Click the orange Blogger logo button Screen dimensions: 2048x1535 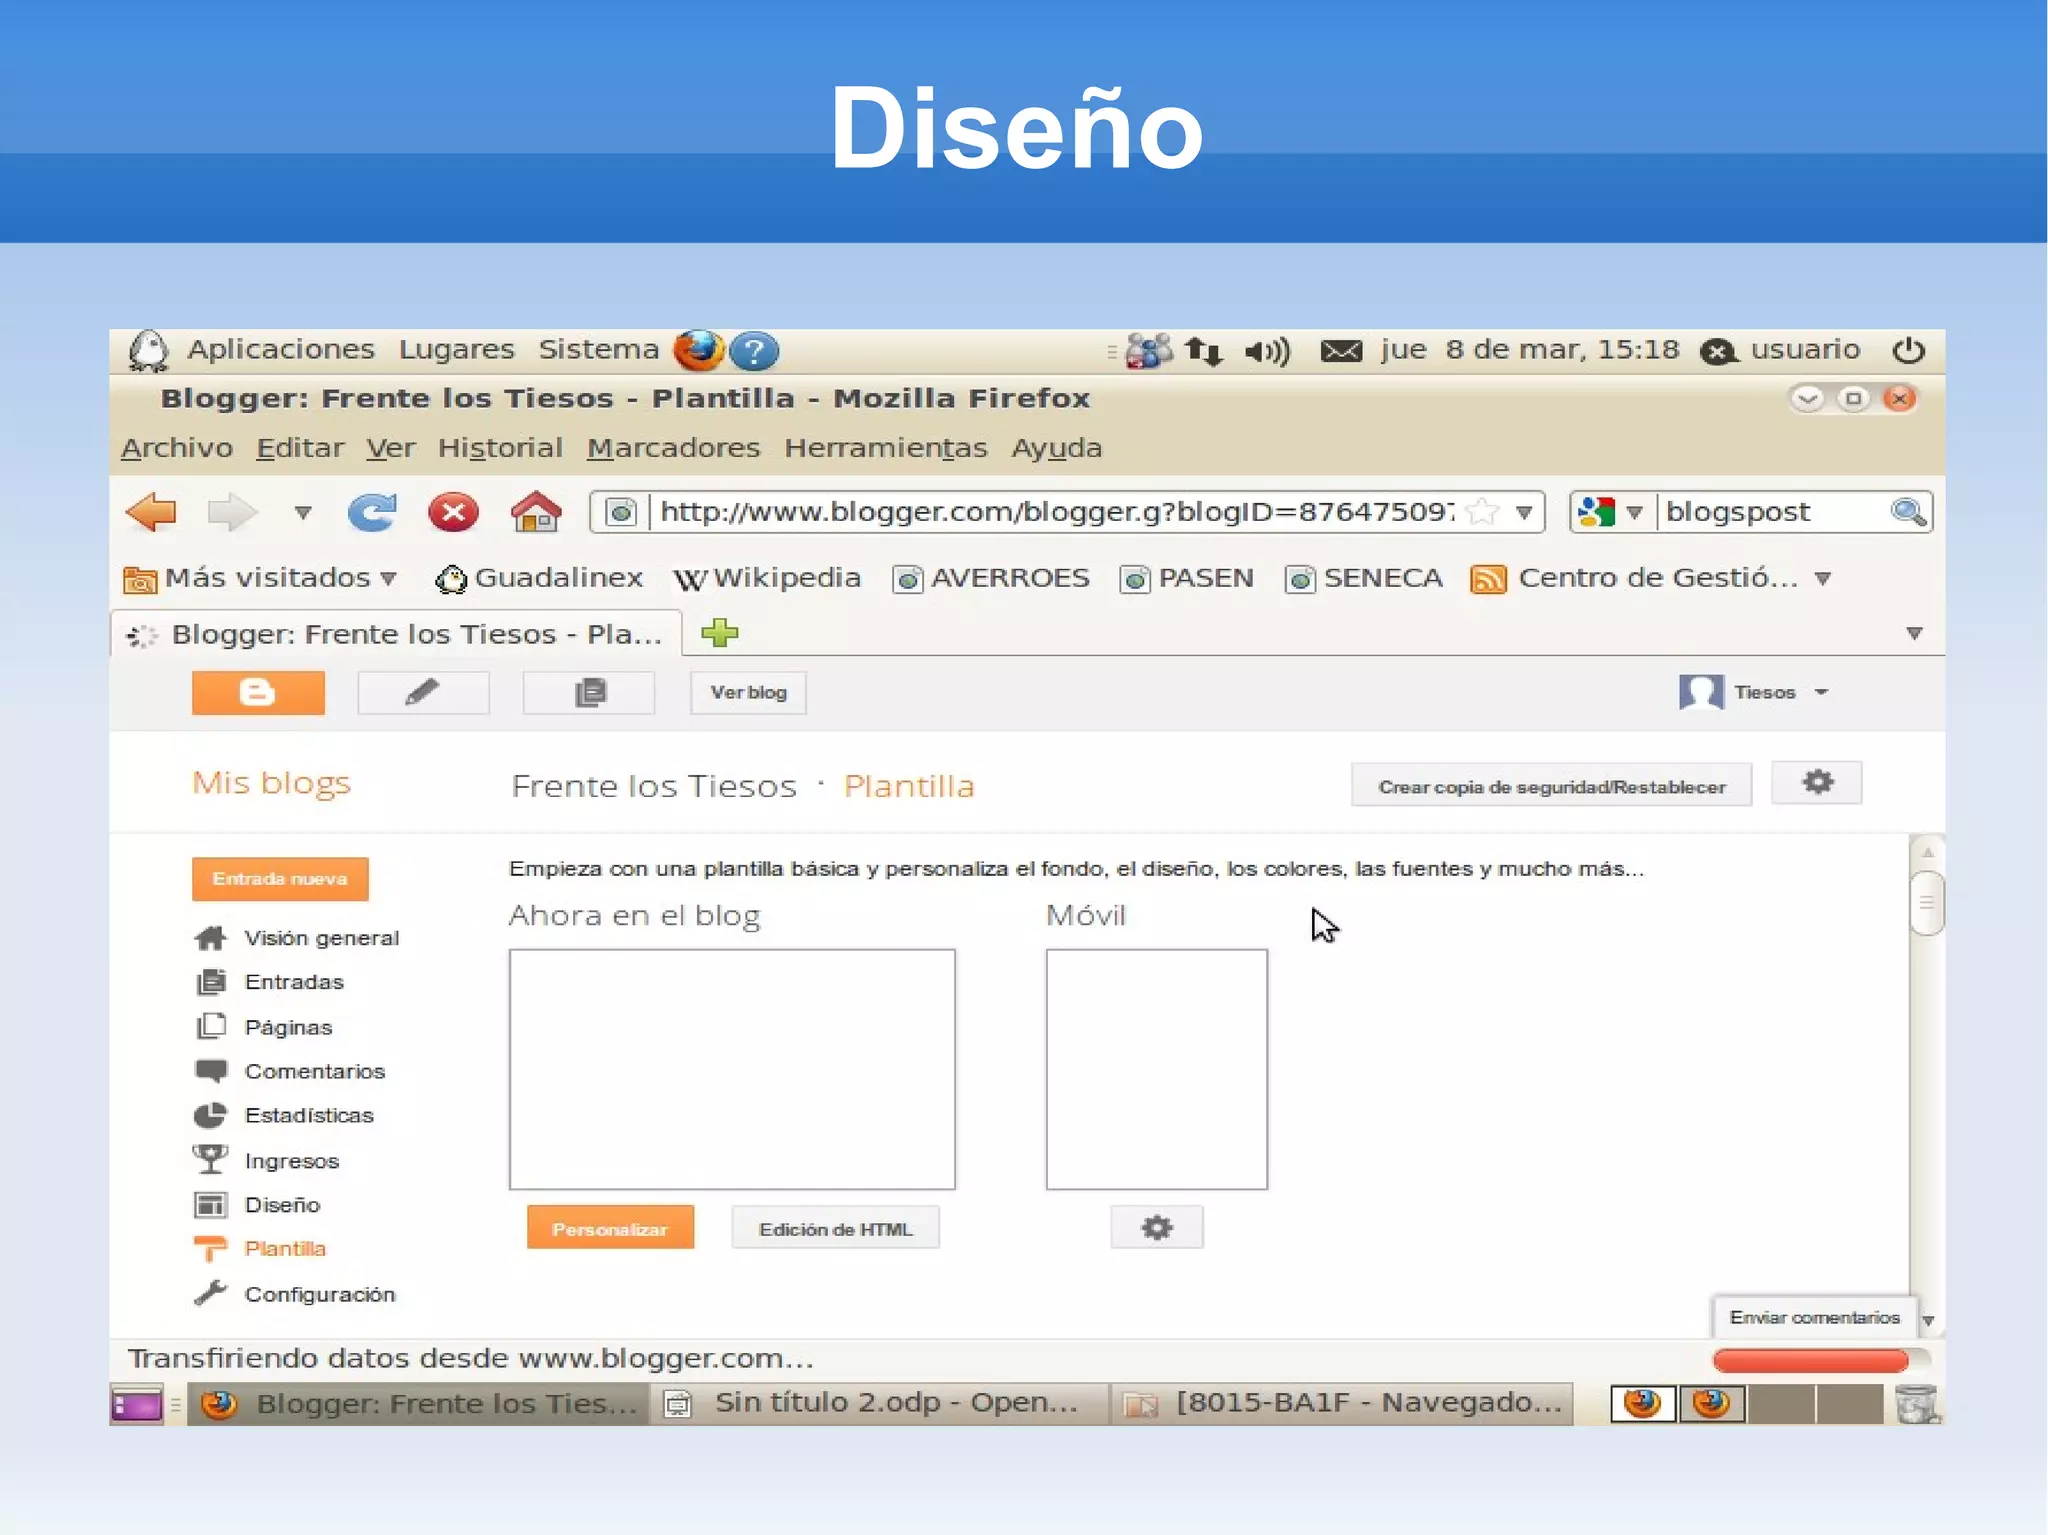258,693
